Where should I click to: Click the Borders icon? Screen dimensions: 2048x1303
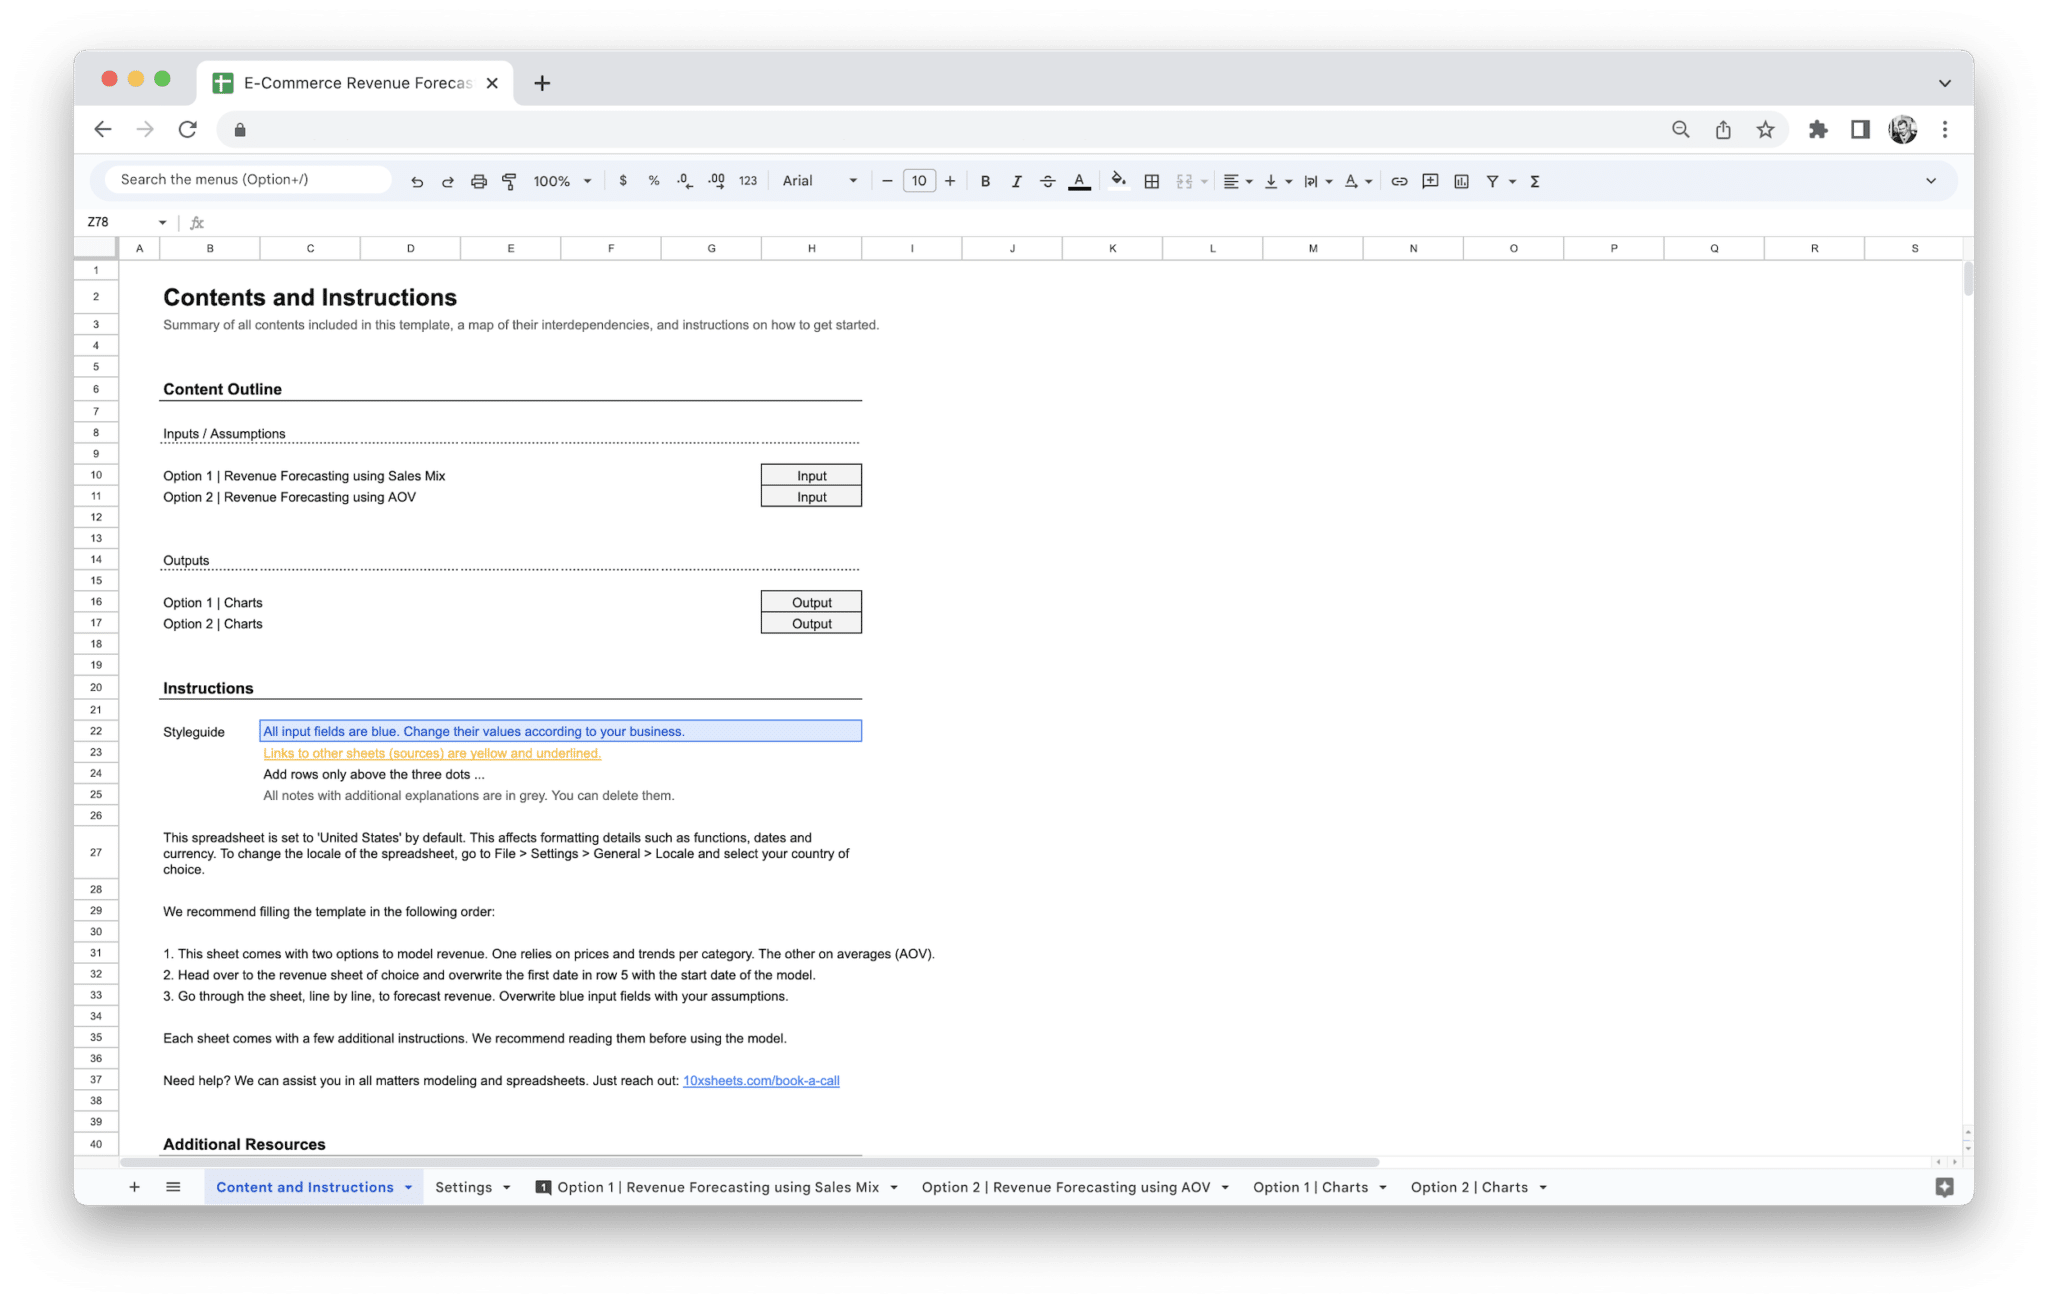(1151, 181)
